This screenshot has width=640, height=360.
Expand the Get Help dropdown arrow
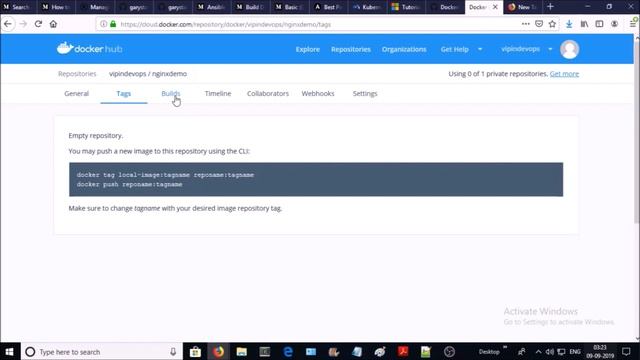[x=480, y=49]
